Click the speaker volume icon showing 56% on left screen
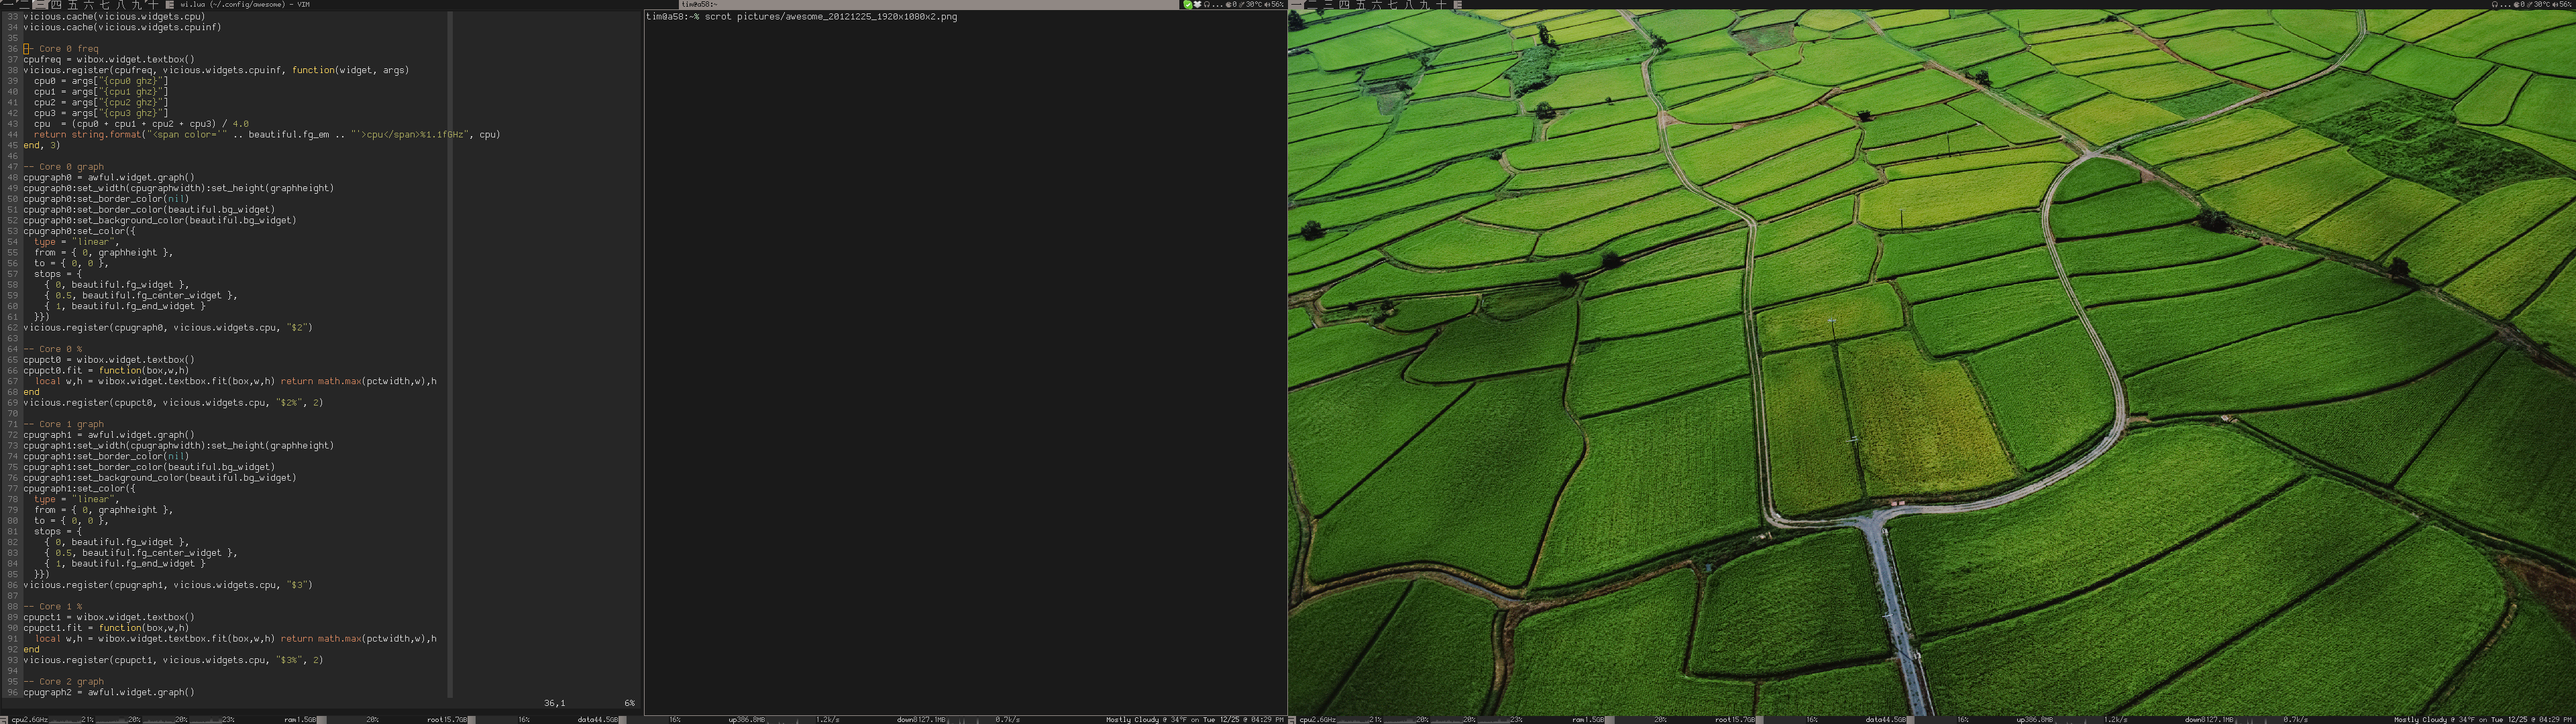Image resolution: width=2576 pixels, height=724 pixels. 1267,5
